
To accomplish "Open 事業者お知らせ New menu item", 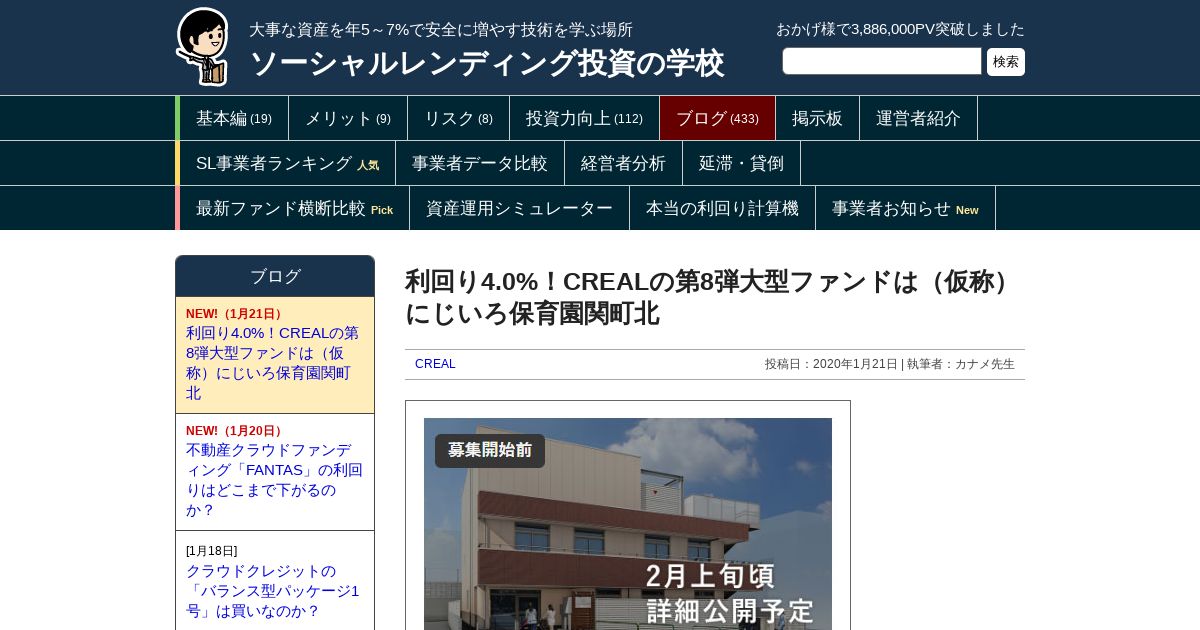I will [x=906, y=208].
